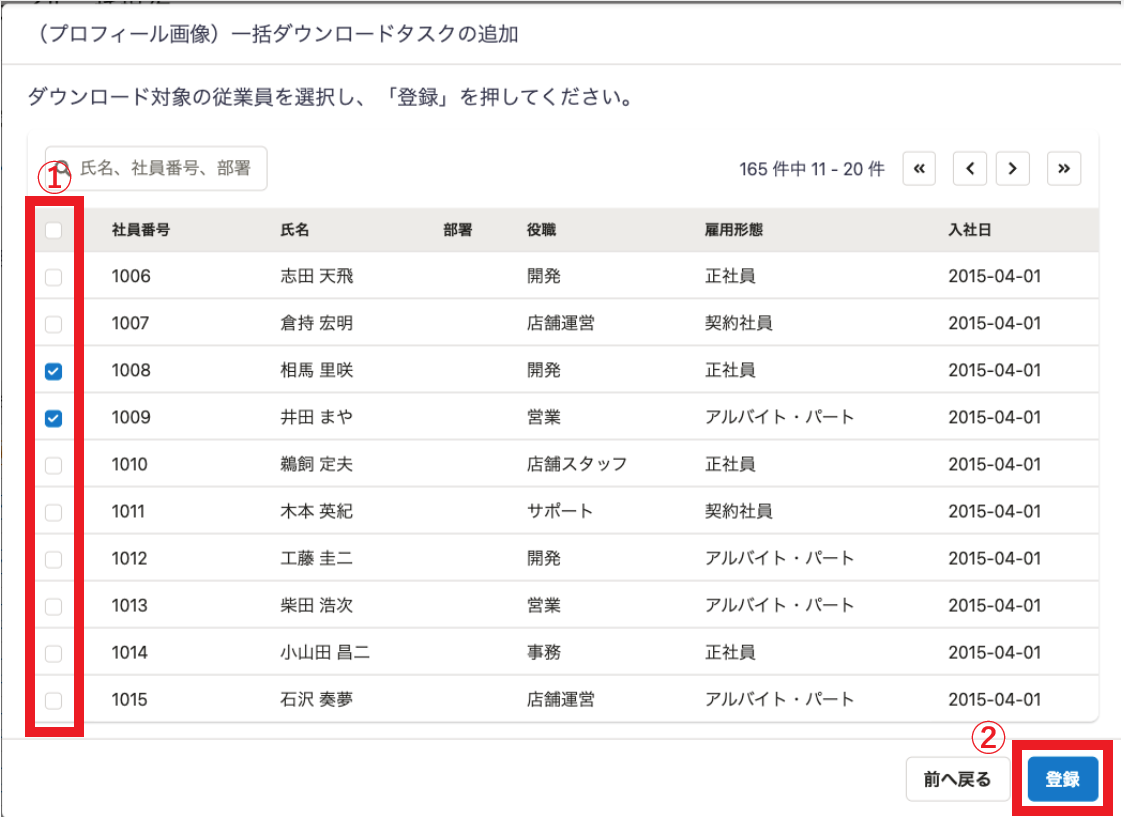The width and height of the screenshot is (1124, 817).
Task: Uncheck employee 1008 相馬 里咲
Action: (x=54, y=371)
